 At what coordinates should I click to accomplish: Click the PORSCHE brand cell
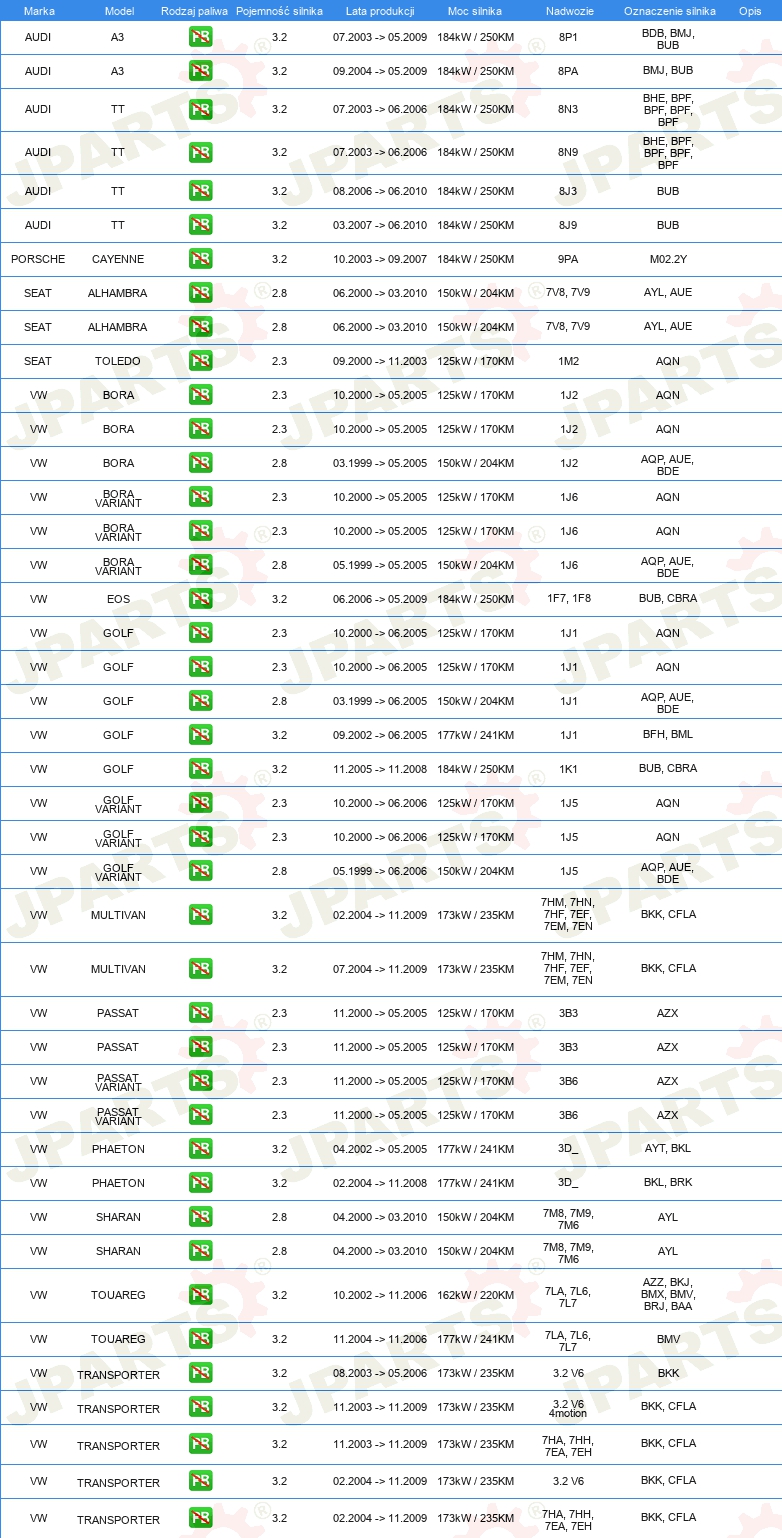38,259
